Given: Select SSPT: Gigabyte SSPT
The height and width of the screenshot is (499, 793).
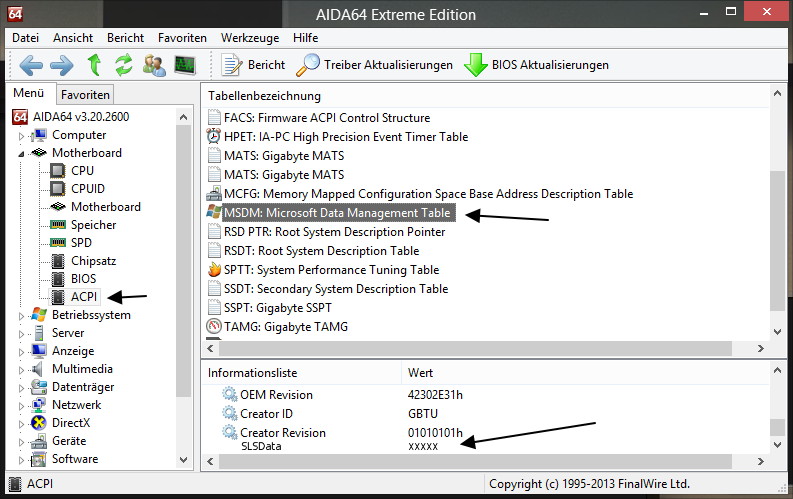Looking at the screenshot, I should (x=278, y=308).
